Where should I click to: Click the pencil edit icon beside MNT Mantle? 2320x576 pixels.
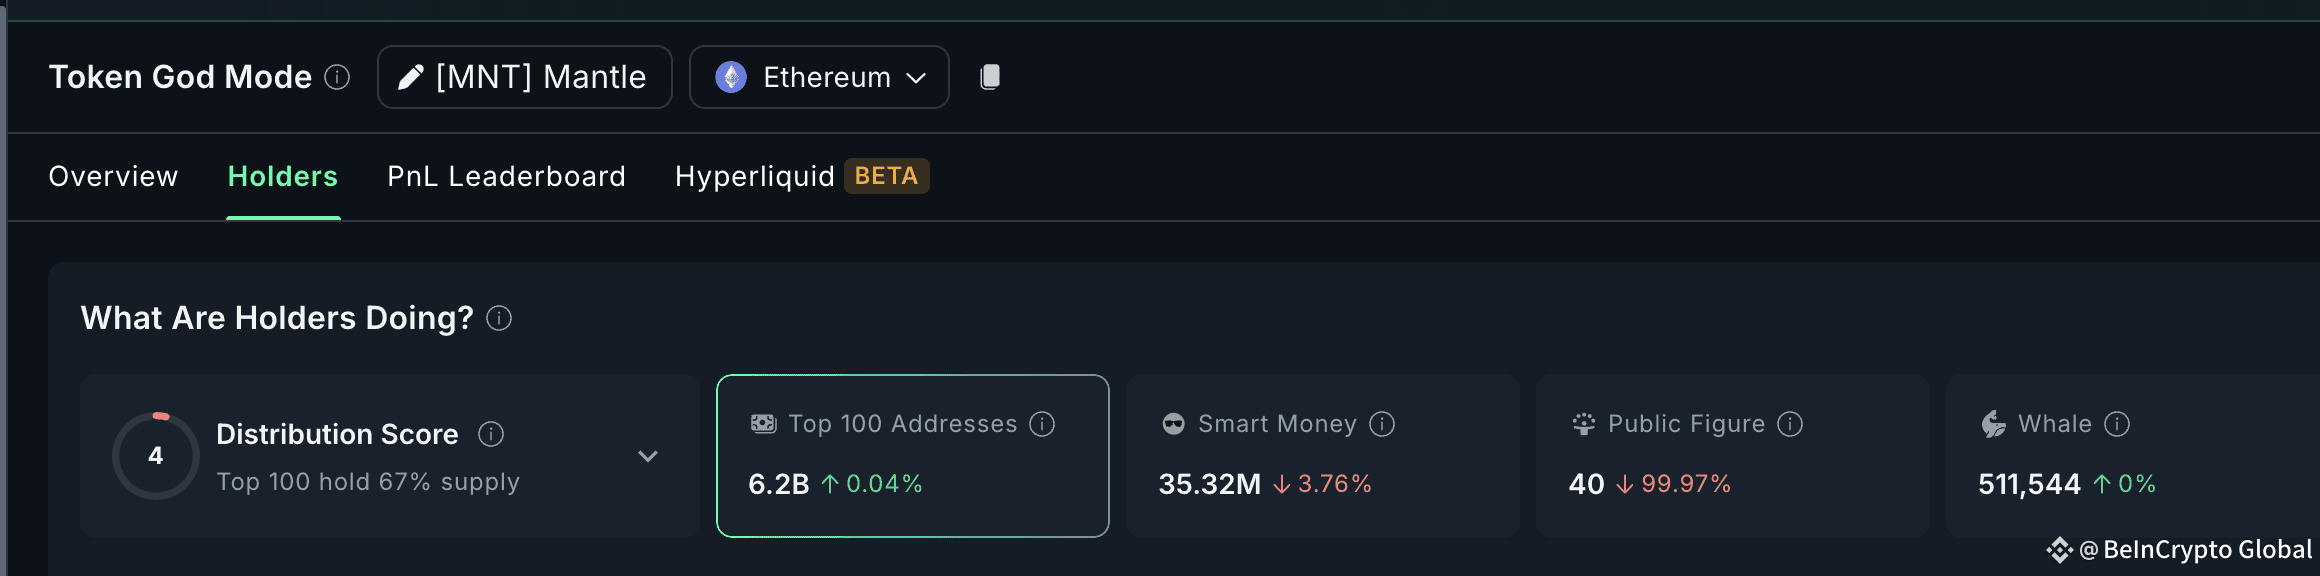(411, 77)
